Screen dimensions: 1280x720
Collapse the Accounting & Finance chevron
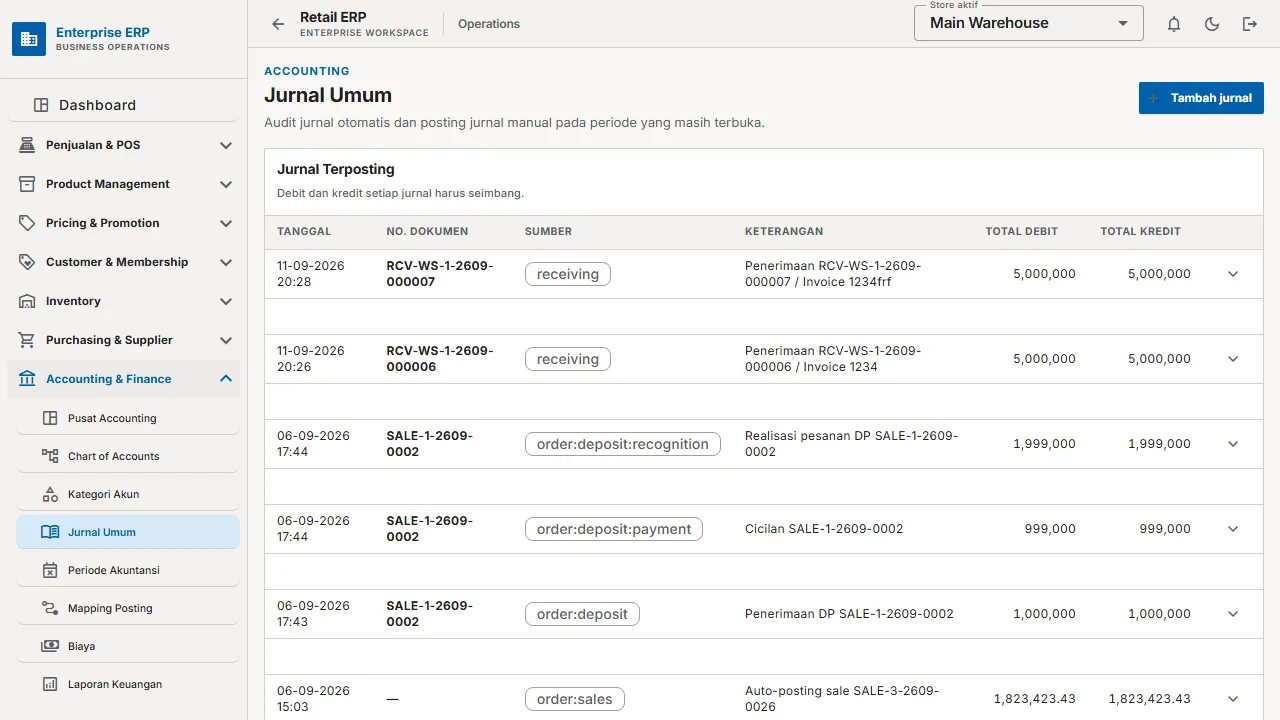coord(226,379)
